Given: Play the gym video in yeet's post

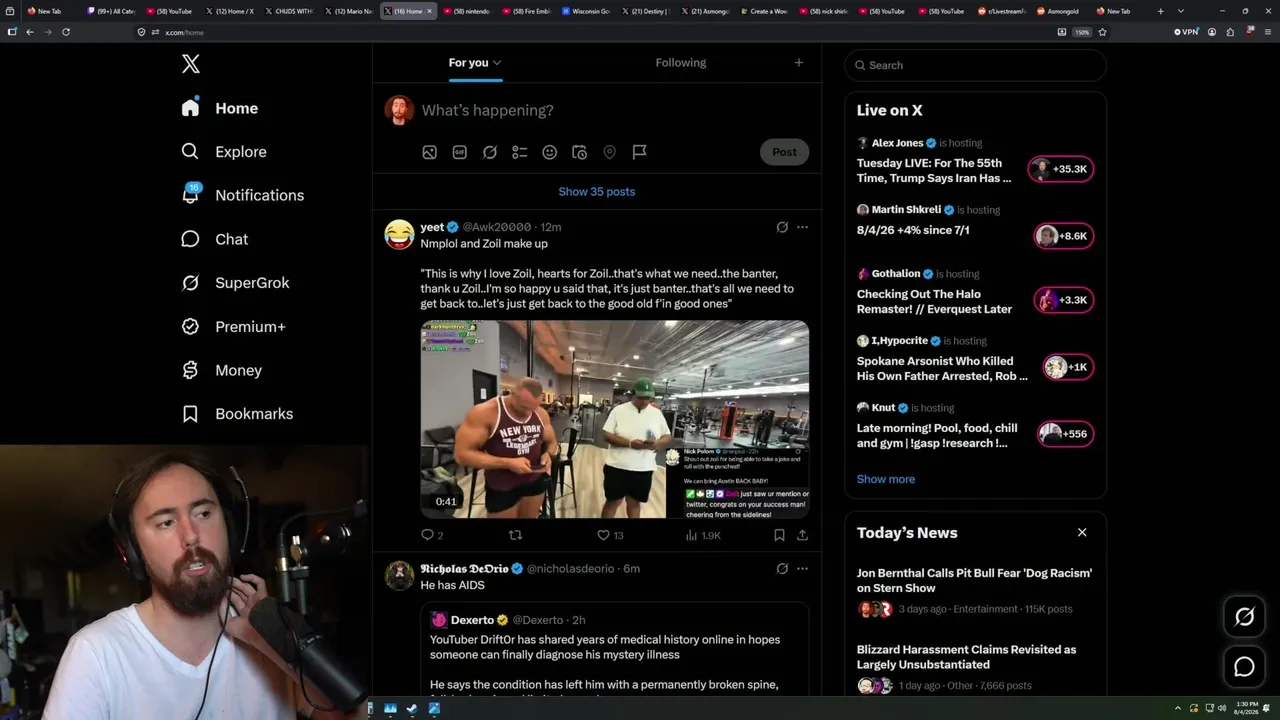Looking at the screenshot, I should pos(615,419).
